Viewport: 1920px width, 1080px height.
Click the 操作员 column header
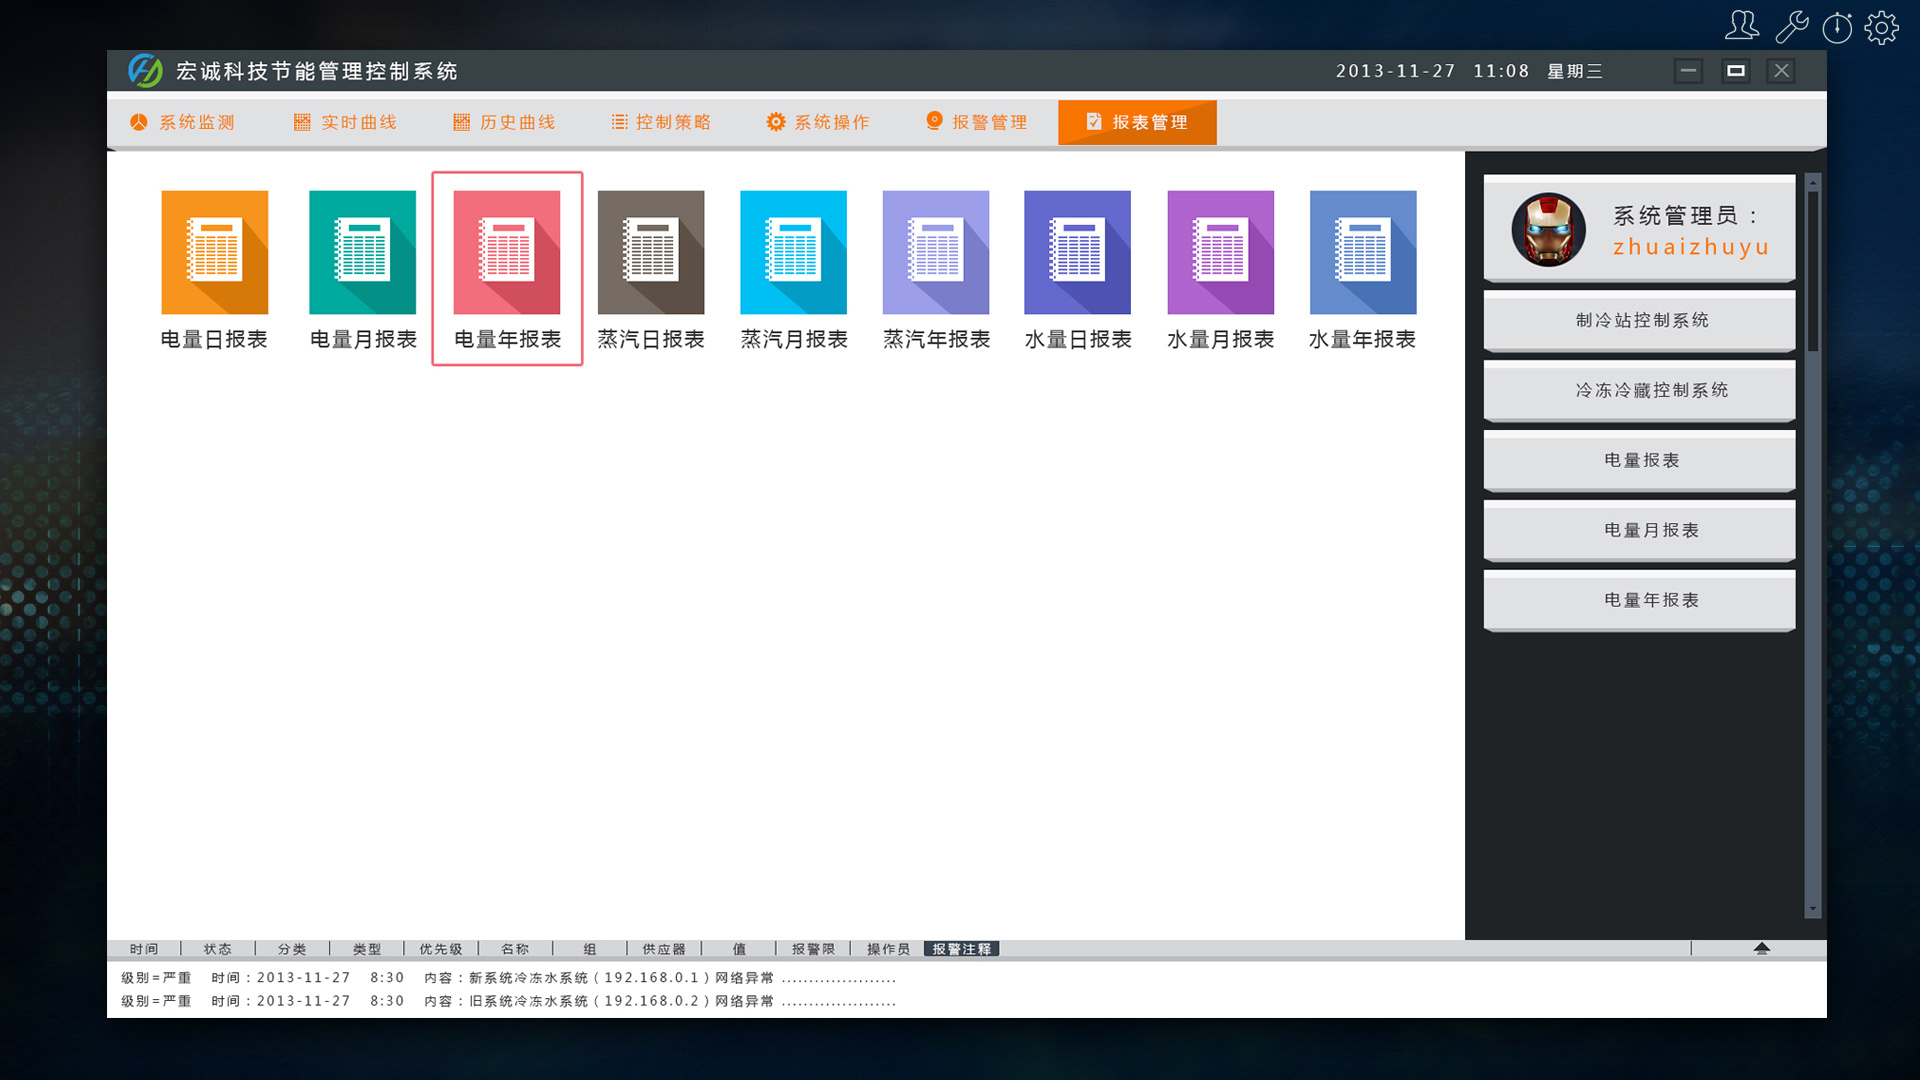click(x=888, y=949)
